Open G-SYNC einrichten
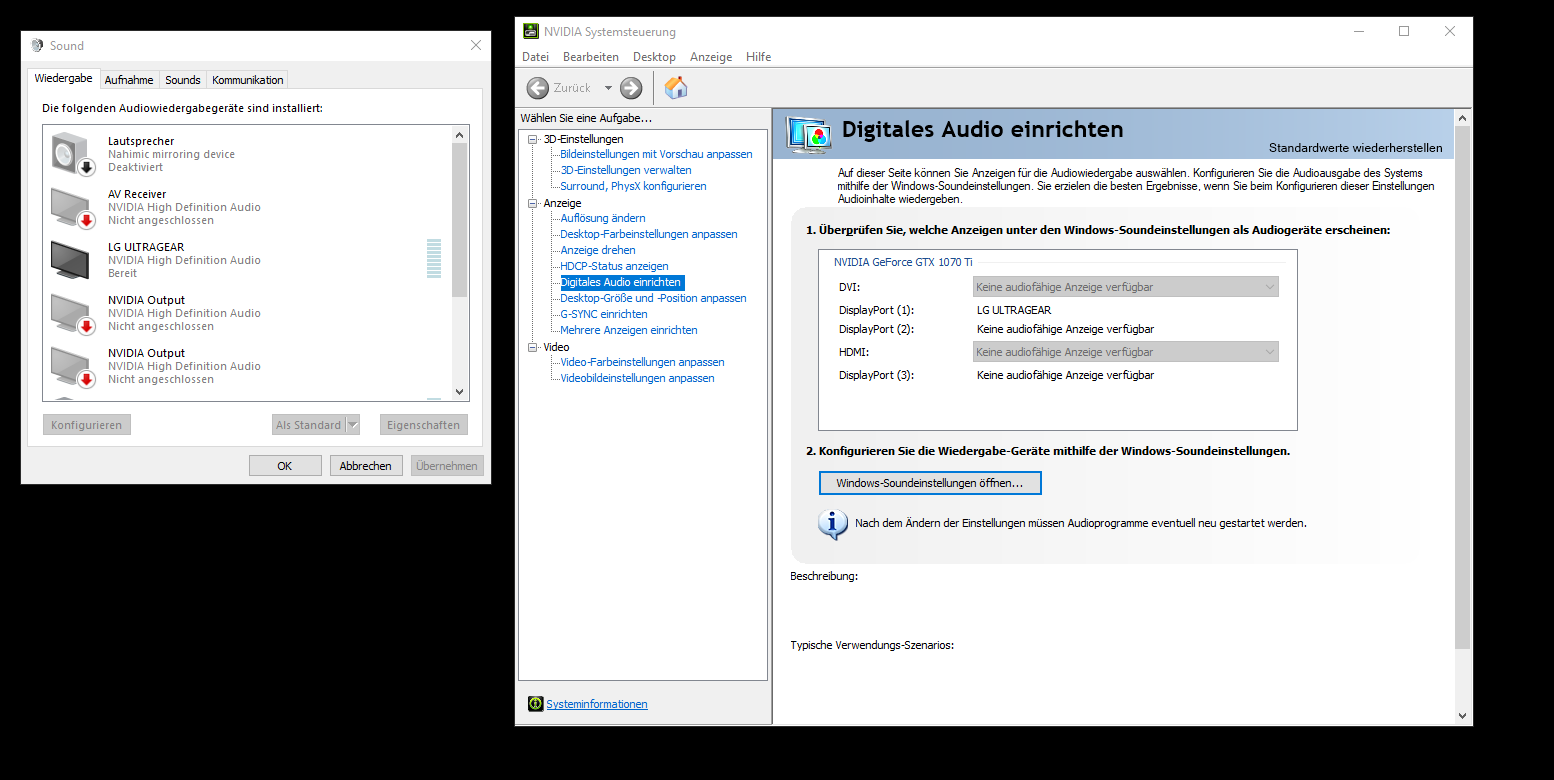Image resolution: width=1554 pixels, height=780 pixels. pyautogui.click(x=604, y=314)
